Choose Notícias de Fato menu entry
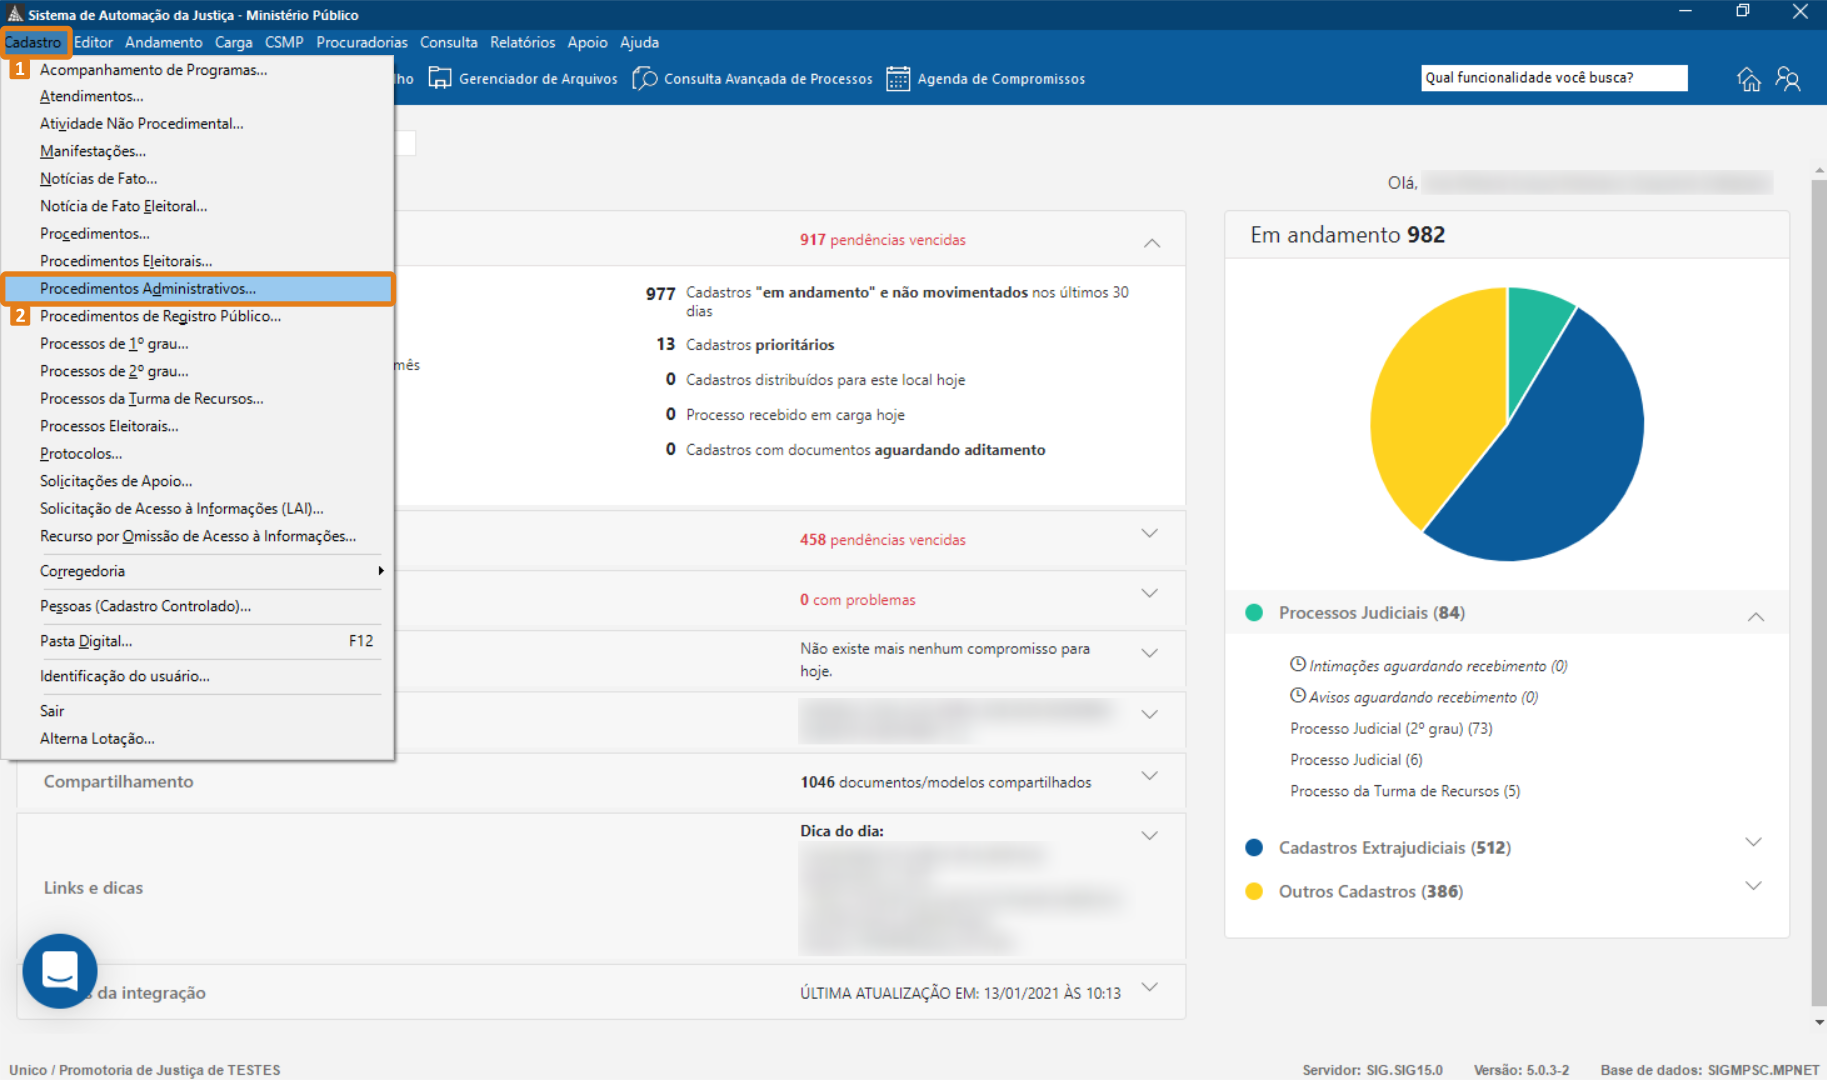Screen dimensions: 1827x1080 [x=198, y=178]
